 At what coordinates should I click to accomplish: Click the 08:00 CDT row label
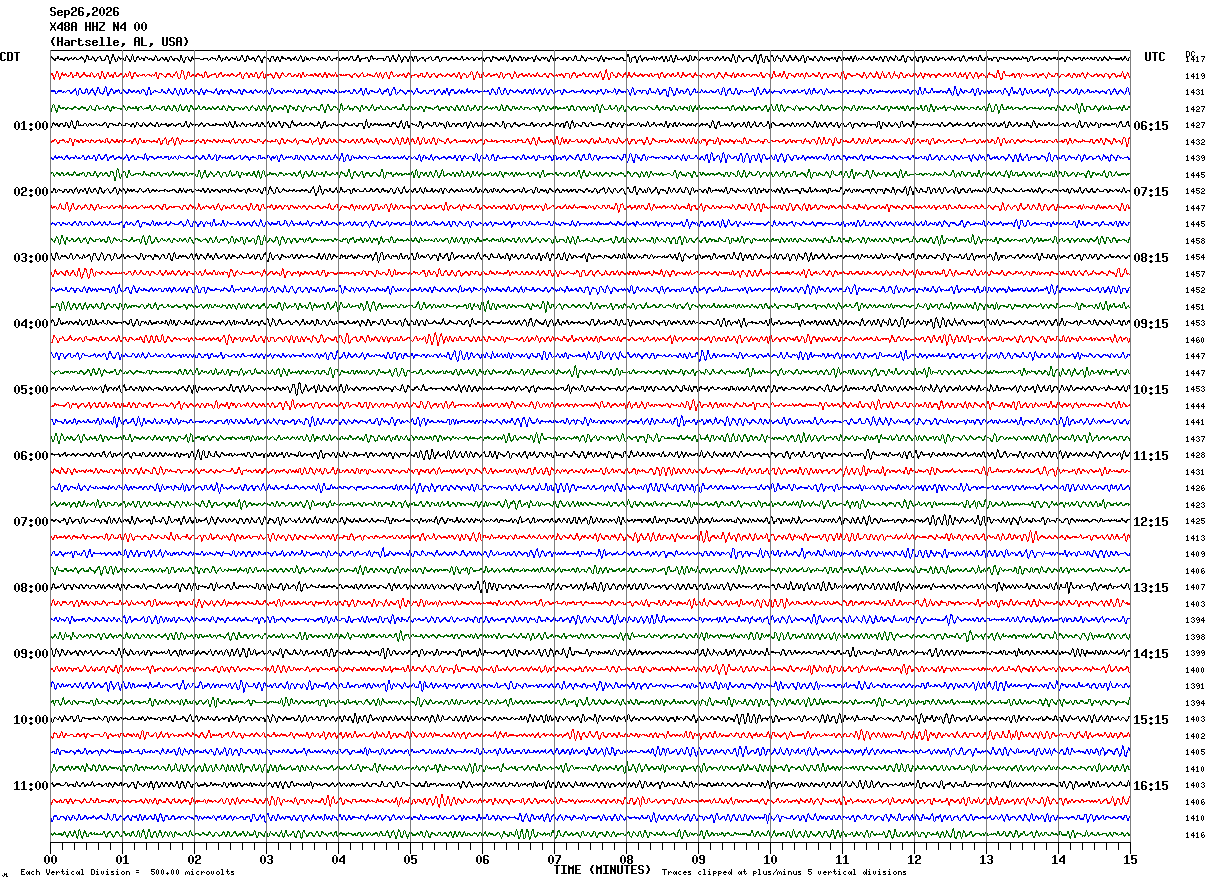(30, 588)
